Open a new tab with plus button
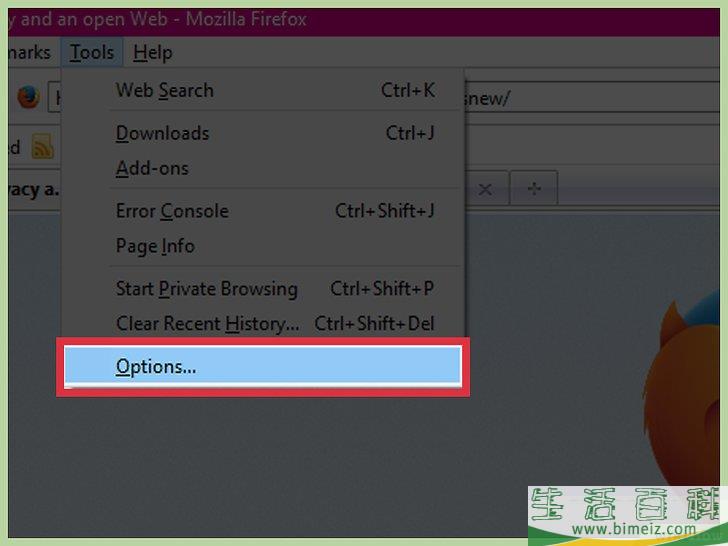This screenshot has height=546, width=728. (x=534, y=188)
